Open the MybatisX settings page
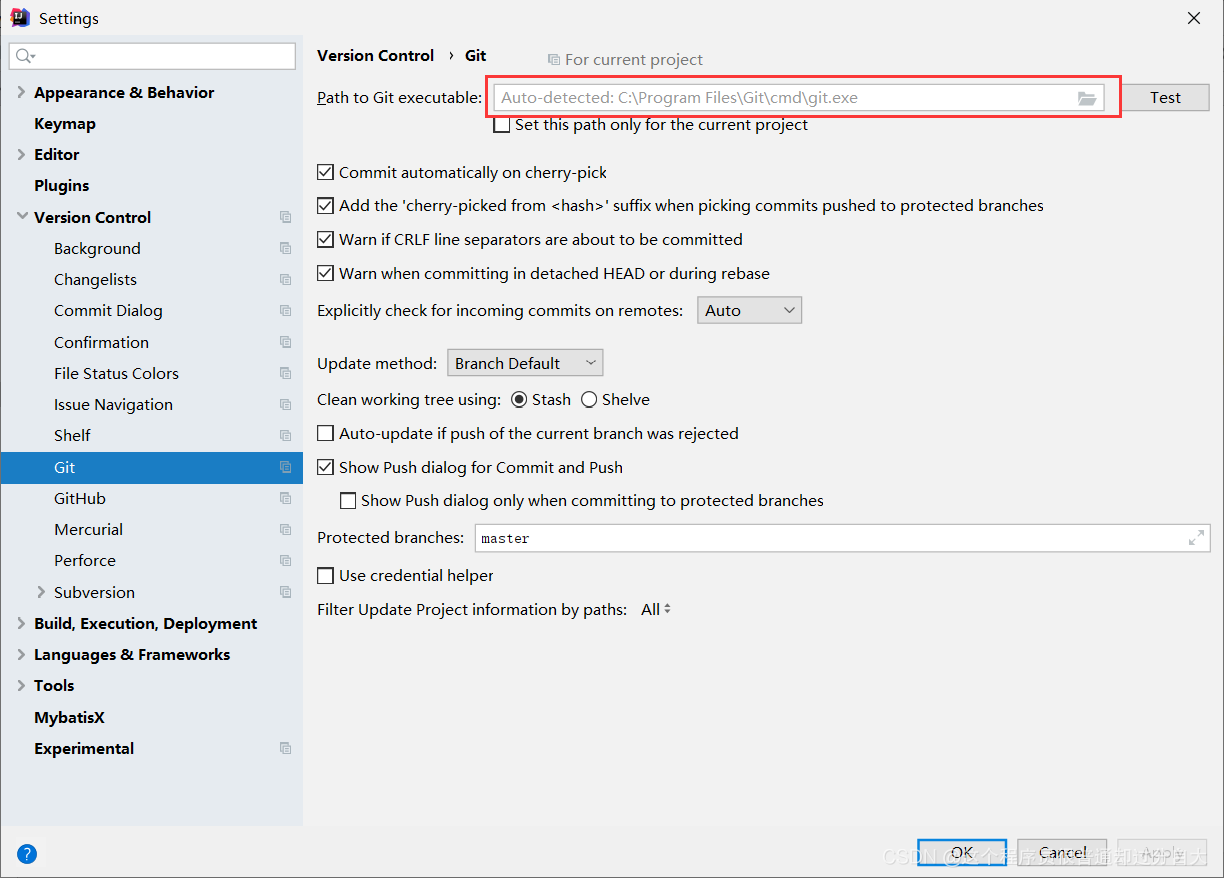1224x878 pixels. pos(69,717)
